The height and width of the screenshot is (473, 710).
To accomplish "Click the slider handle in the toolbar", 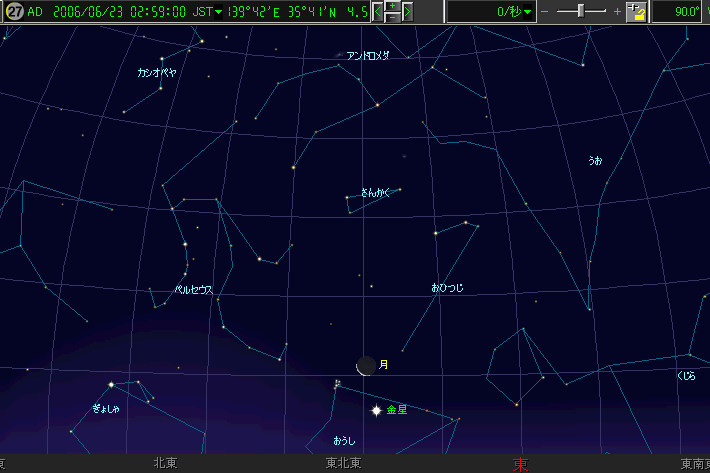I will click(x=583, y=11).
